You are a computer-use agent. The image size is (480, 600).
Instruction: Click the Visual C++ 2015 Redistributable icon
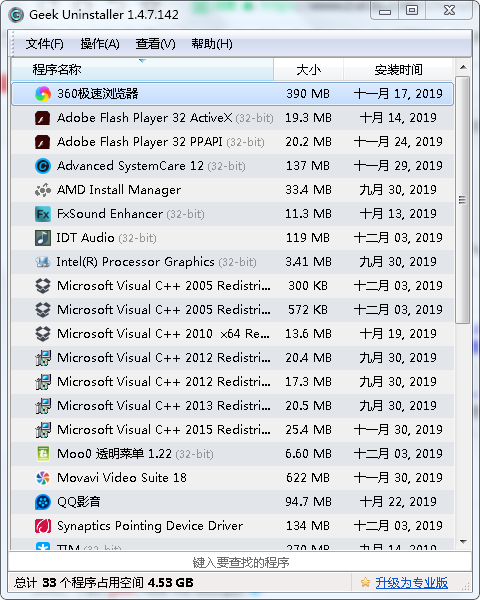tap(43, 430)
